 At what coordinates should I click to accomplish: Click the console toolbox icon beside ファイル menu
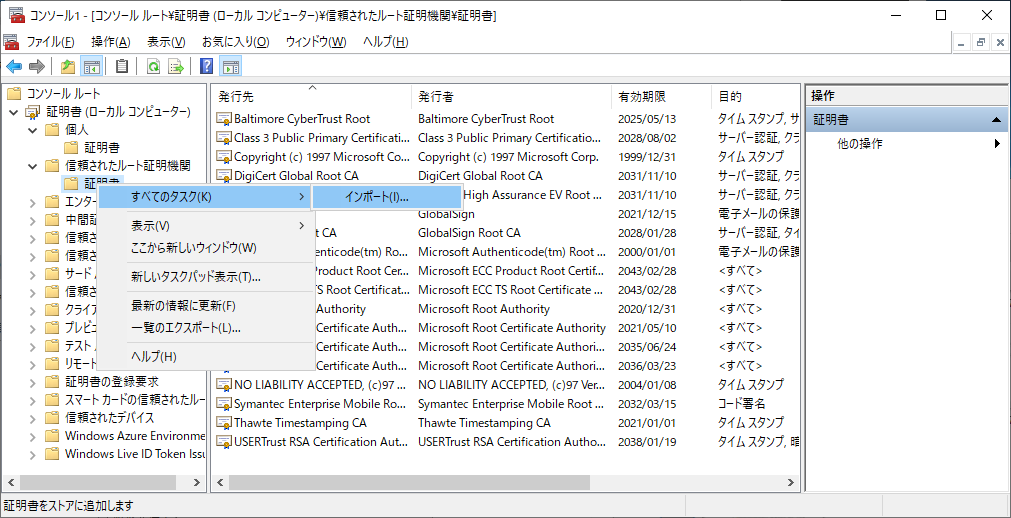tap(11, 43)
